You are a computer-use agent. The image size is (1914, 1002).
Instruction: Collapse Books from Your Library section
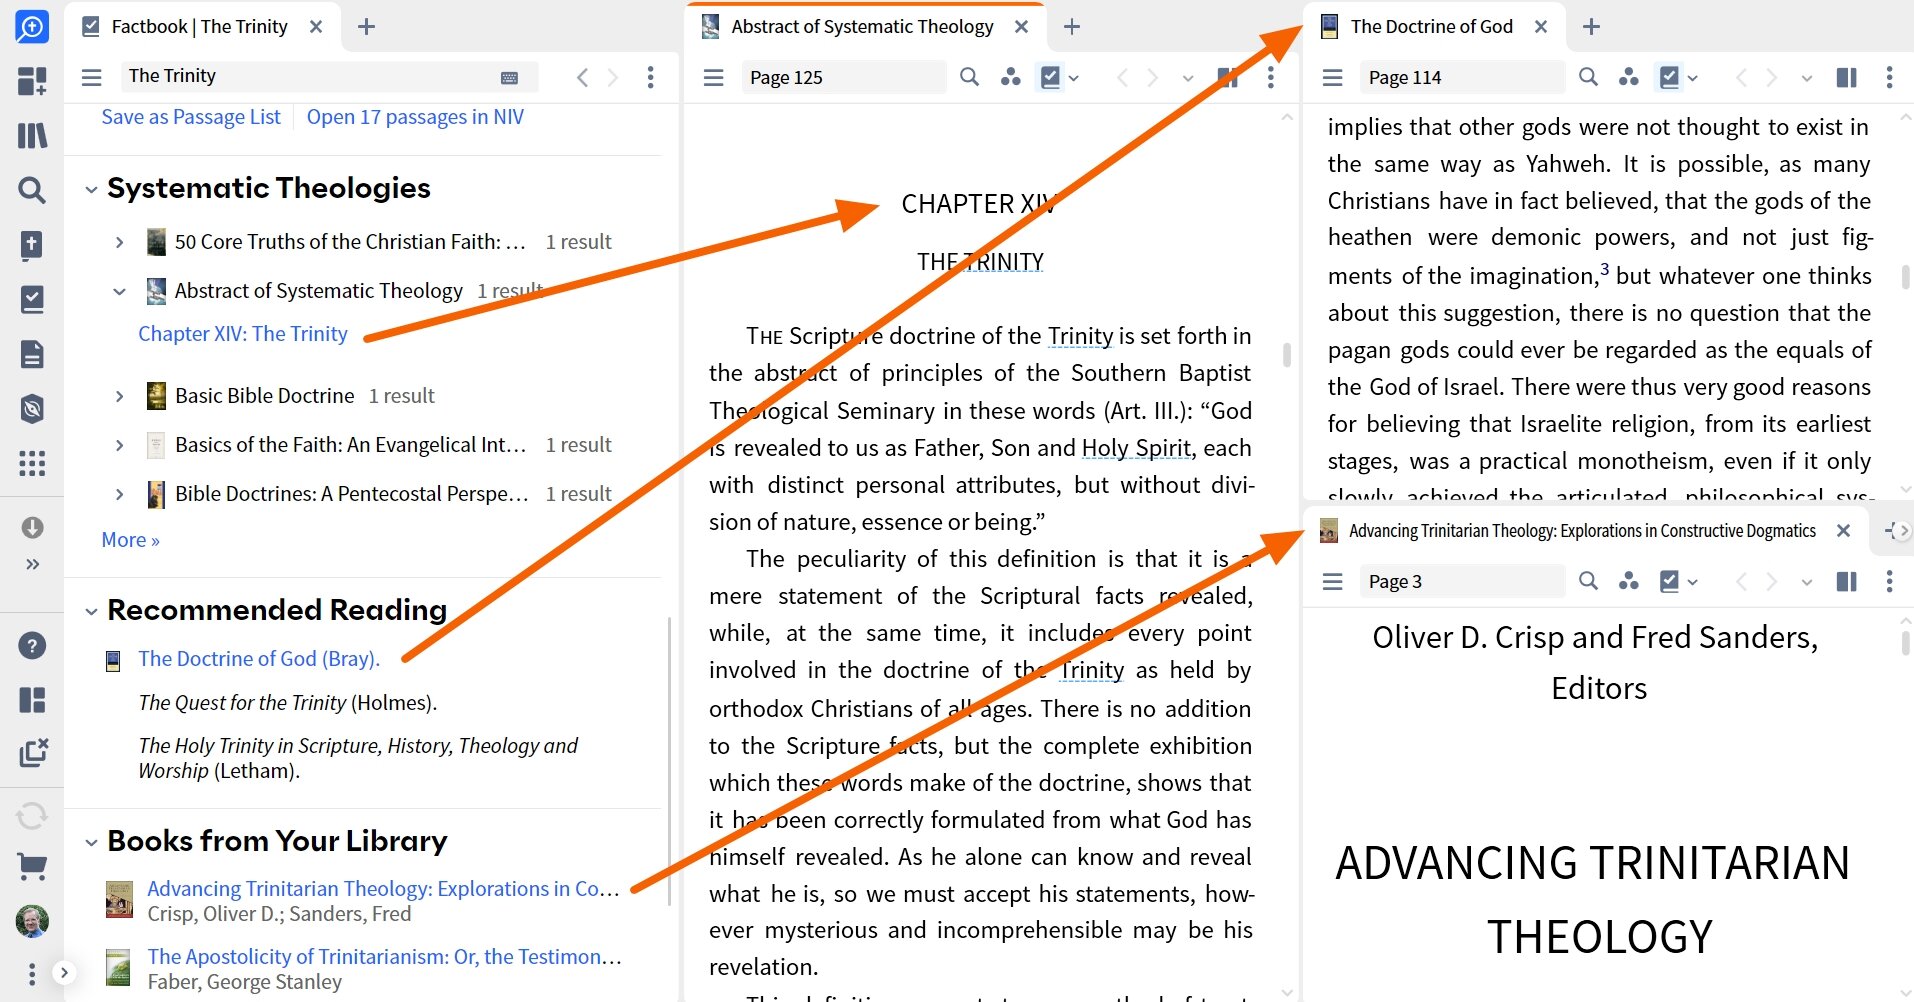click(91, 842)
